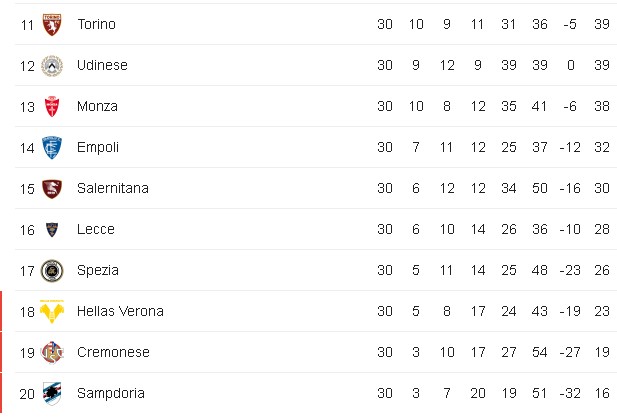Select the Lecce team name

point(96,229)
